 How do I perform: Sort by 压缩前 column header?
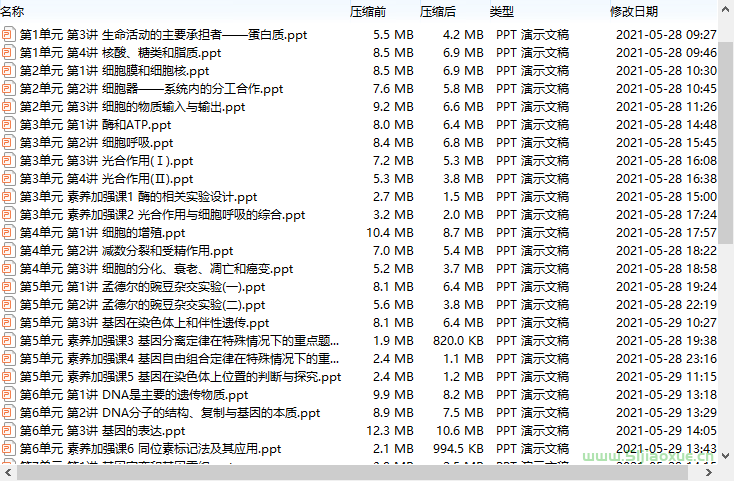point(368,11)
